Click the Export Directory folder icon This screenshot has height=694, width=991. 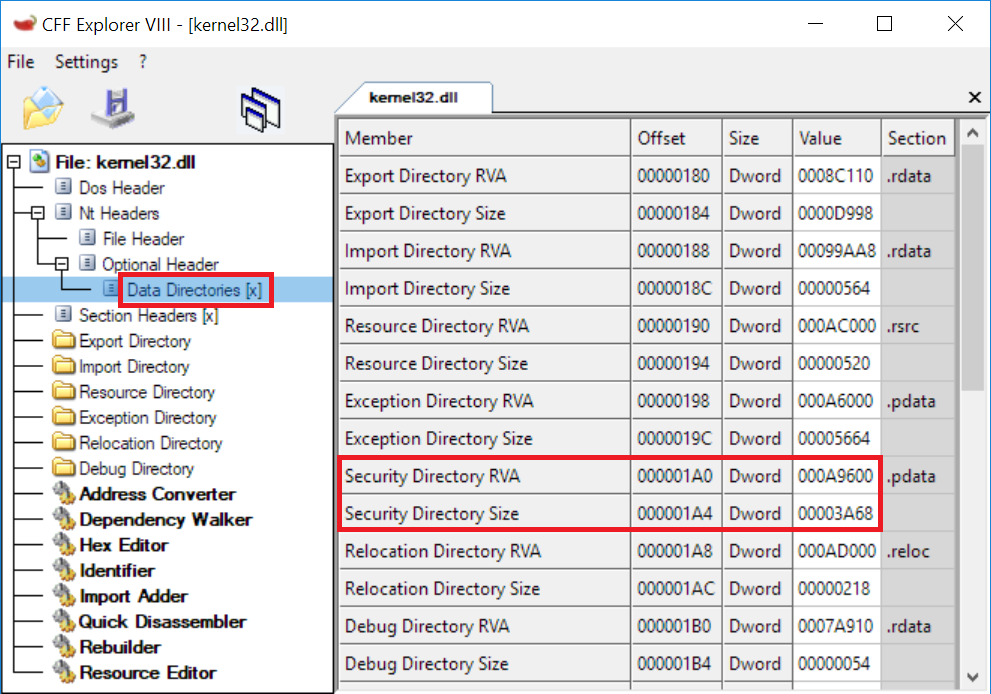63,340
